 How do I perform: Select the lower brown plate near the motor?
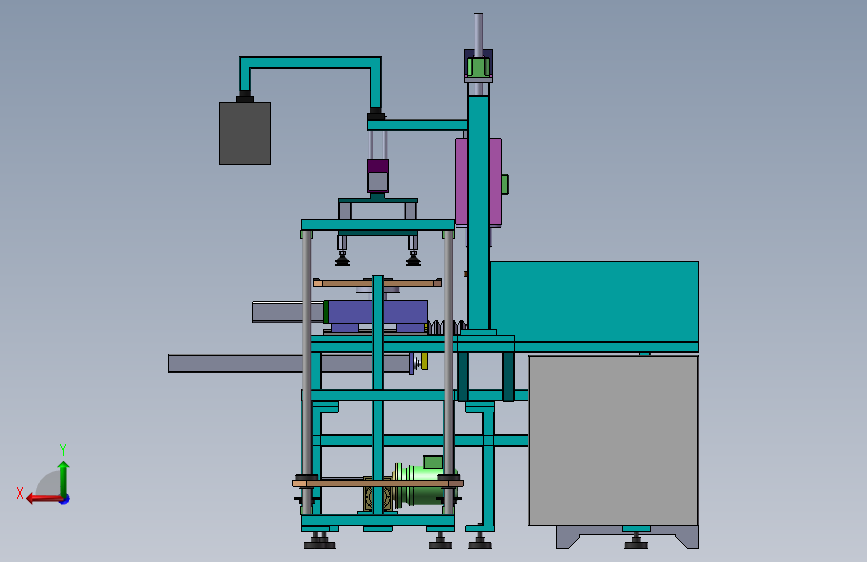378,483
